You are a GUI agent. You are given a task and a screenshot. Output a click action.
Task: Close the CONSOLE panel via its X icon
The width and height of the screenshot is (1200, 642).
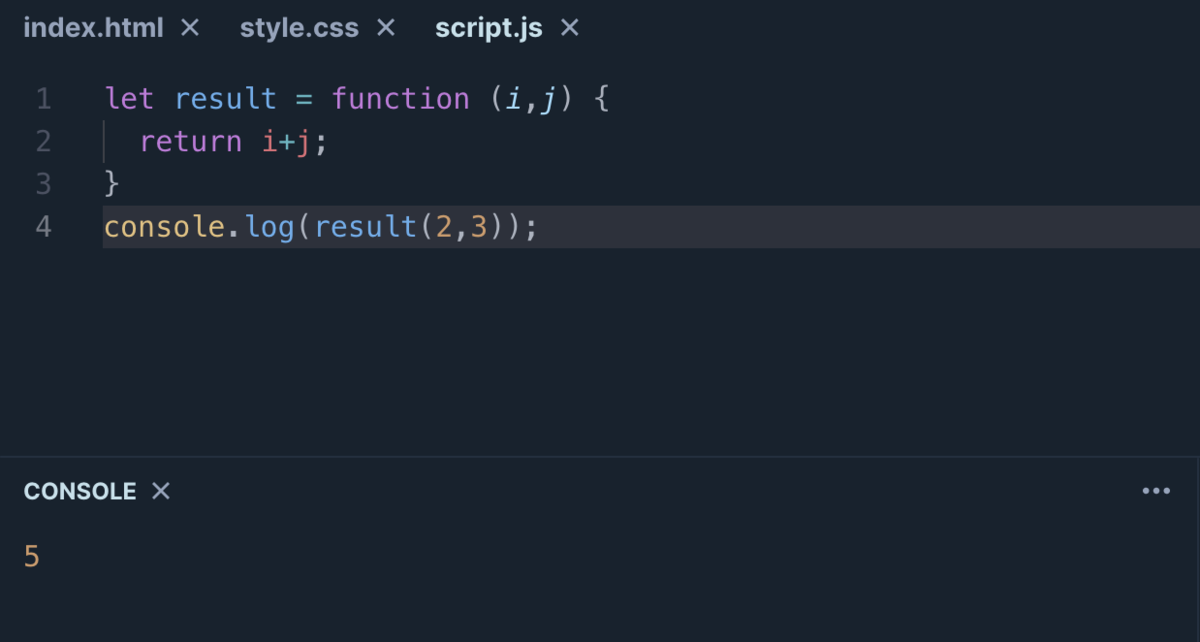click(160, 491)
